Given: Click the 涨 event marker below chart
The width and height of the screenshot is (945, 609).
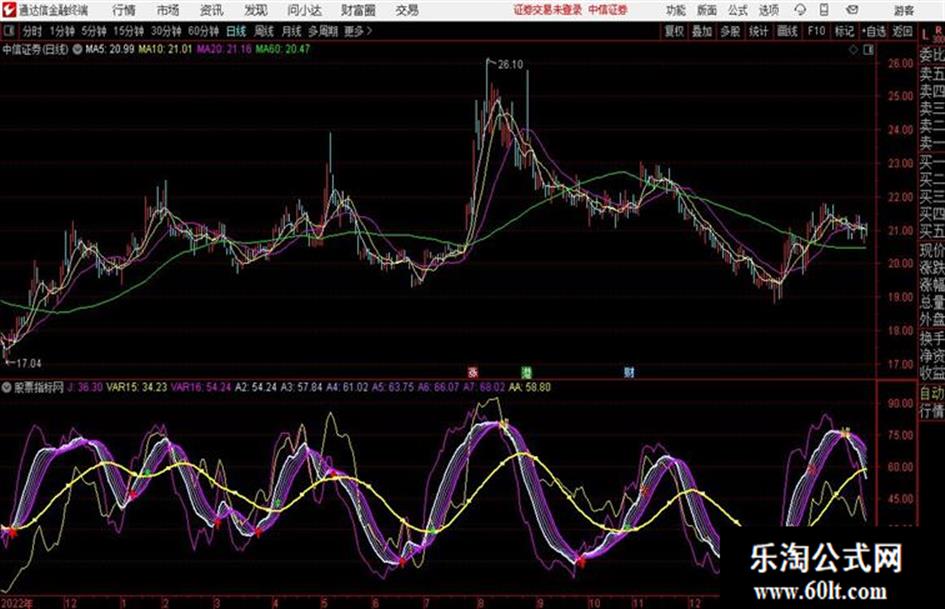Looking at the screenshot, I should [x=473, y=372].
